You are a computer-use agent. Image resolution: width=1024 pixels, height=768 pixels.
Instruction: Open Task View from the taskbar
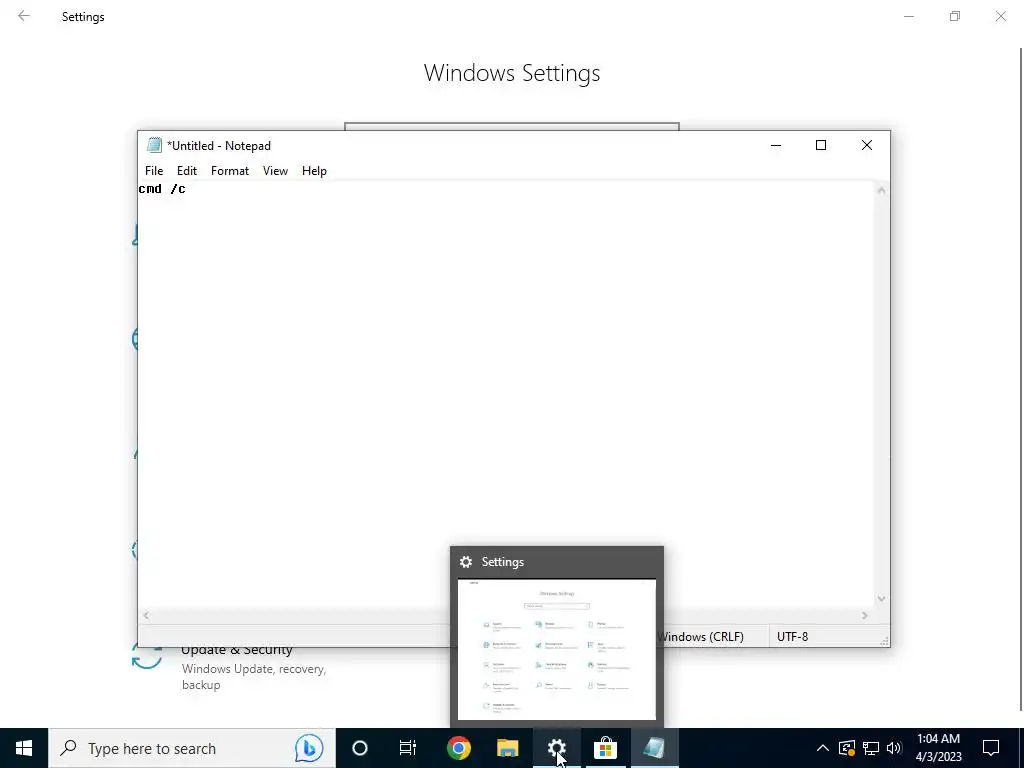pyautogui.click(x=408, y=748)
